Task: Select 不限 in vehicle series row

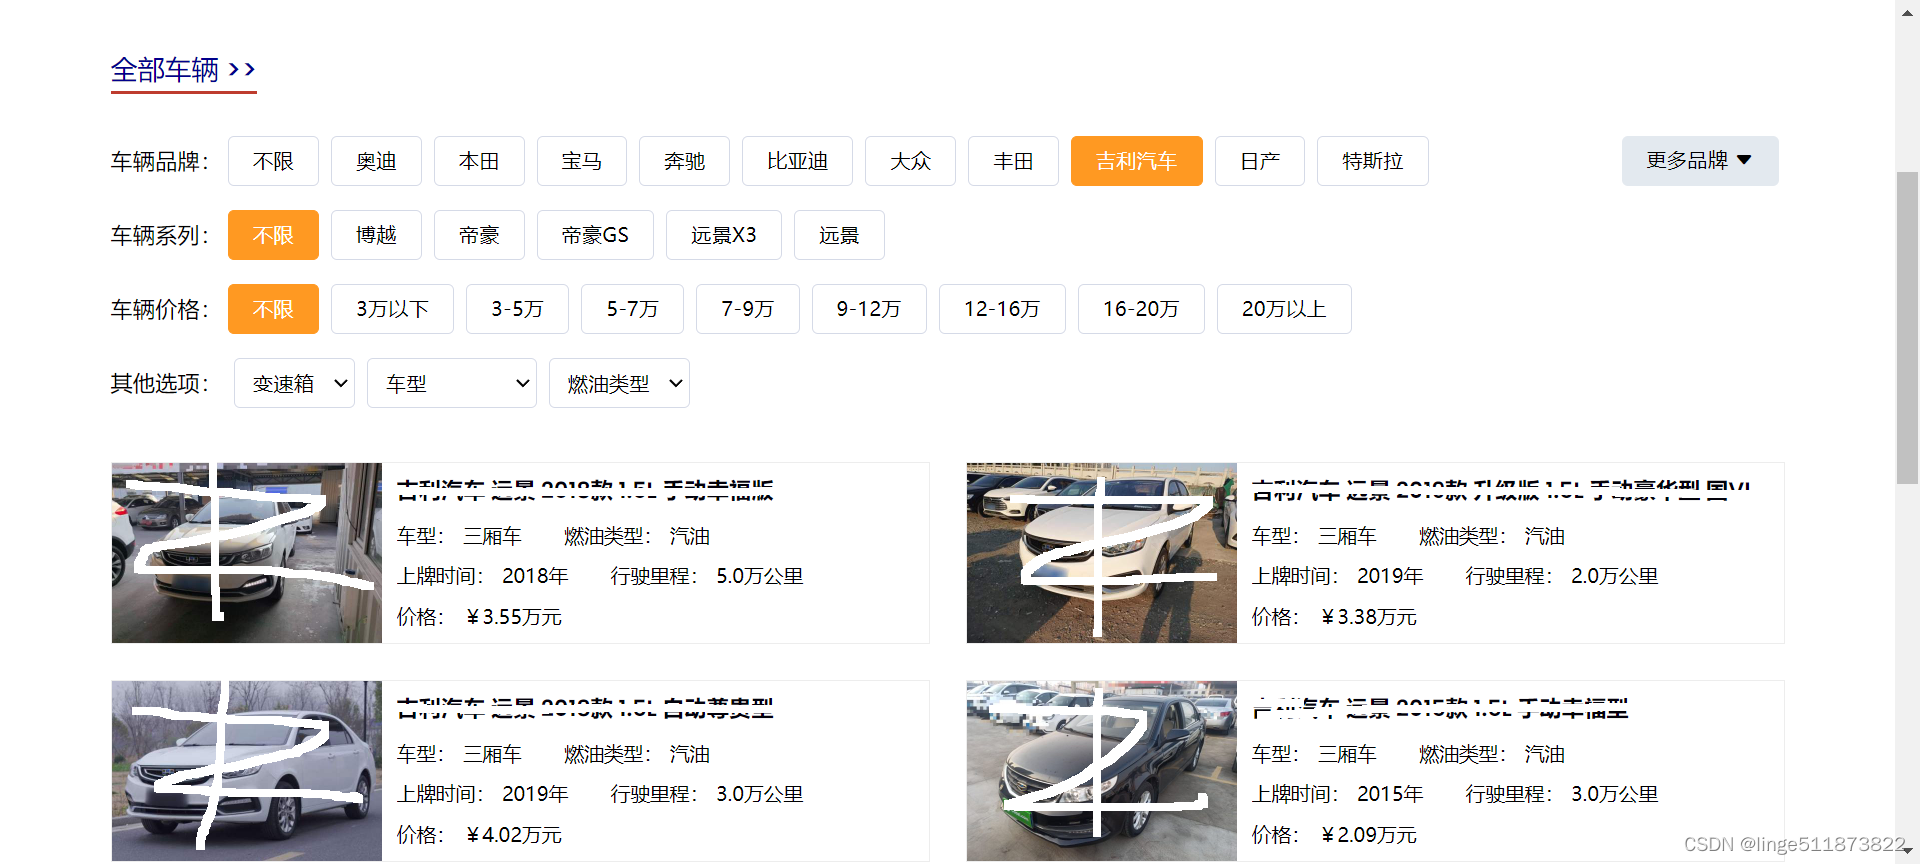Action: (x=273, y=235)
